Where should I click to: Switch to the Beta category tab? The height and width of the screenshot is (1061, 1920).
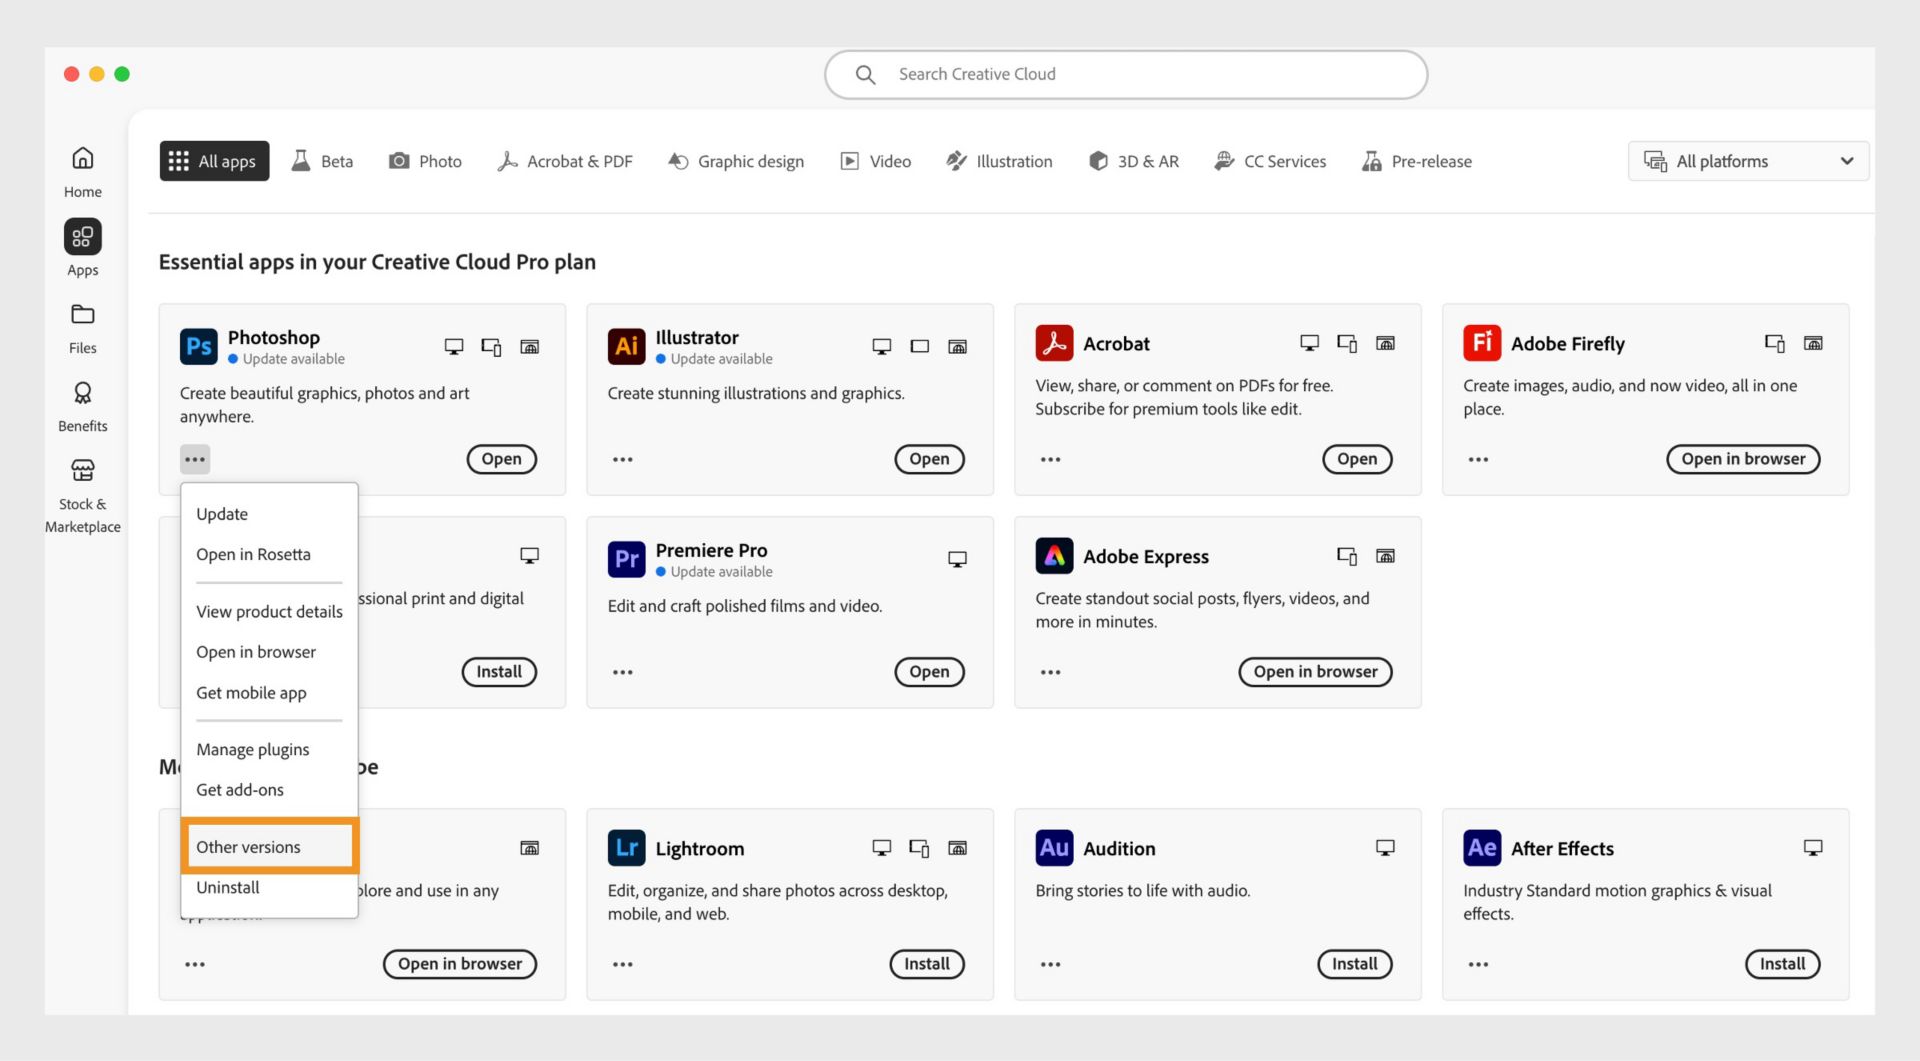[322, 161]
